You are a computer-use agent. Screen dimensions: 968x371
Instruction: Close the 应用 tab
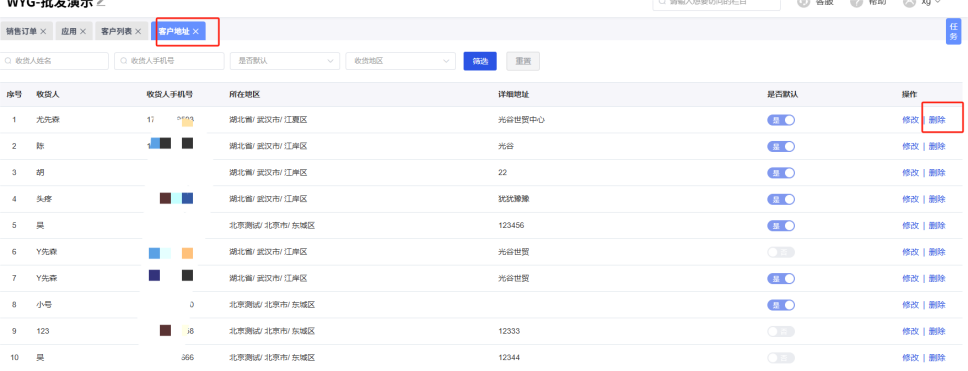pos(83,31)
